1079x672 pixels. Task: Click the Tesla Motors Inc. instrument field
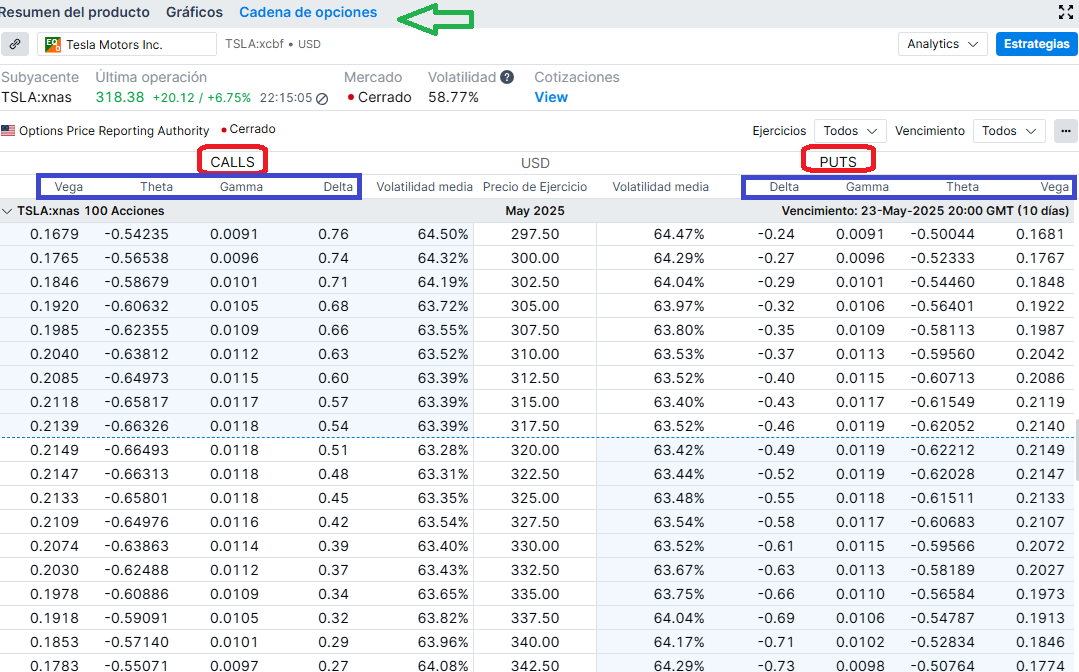coord(127,44)
